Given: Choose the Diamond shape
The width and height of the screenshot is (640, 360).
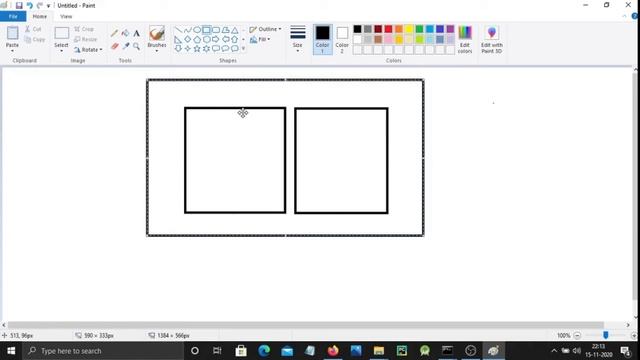Looking at the screenshot, I should (x=187, y=40).
